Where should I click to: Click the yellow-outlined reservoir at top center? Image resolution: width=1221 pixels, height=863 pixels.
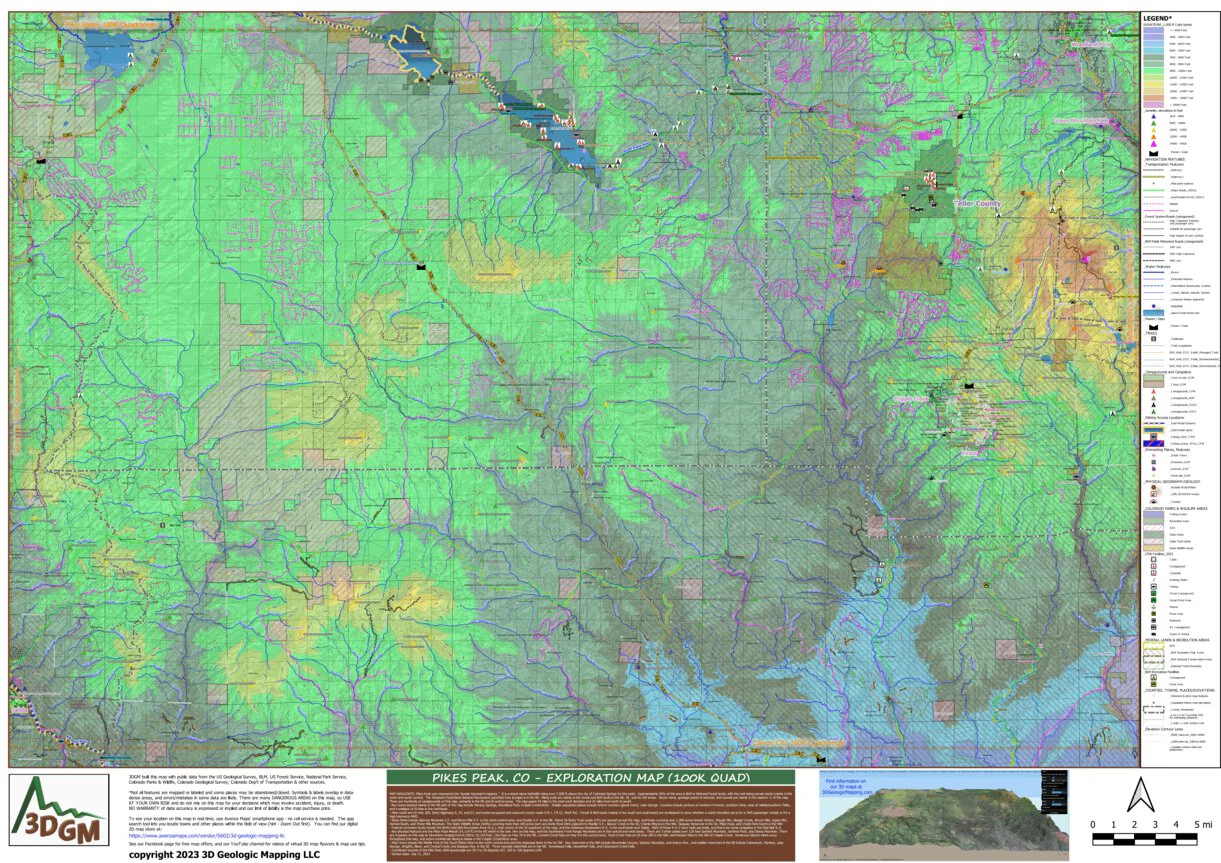click(x=416, y=51)
